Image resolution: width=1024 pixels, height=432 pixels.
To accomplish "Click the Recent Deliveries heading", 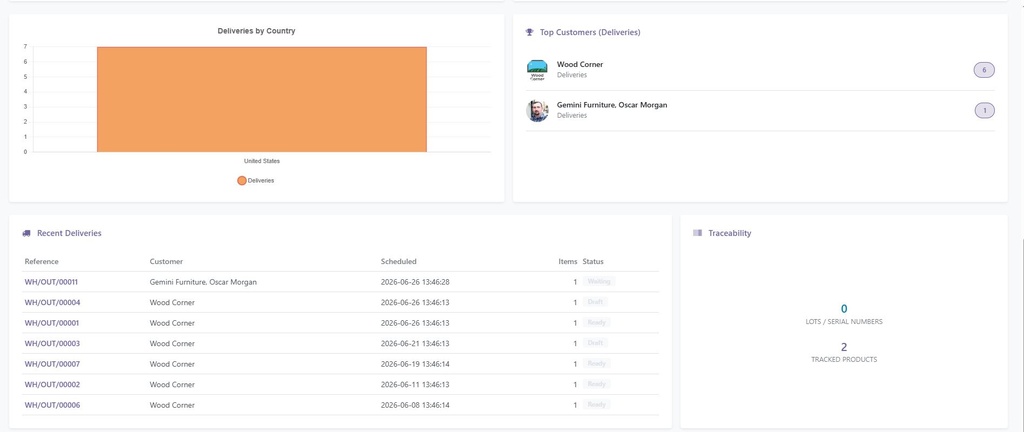I will point(69,233).
